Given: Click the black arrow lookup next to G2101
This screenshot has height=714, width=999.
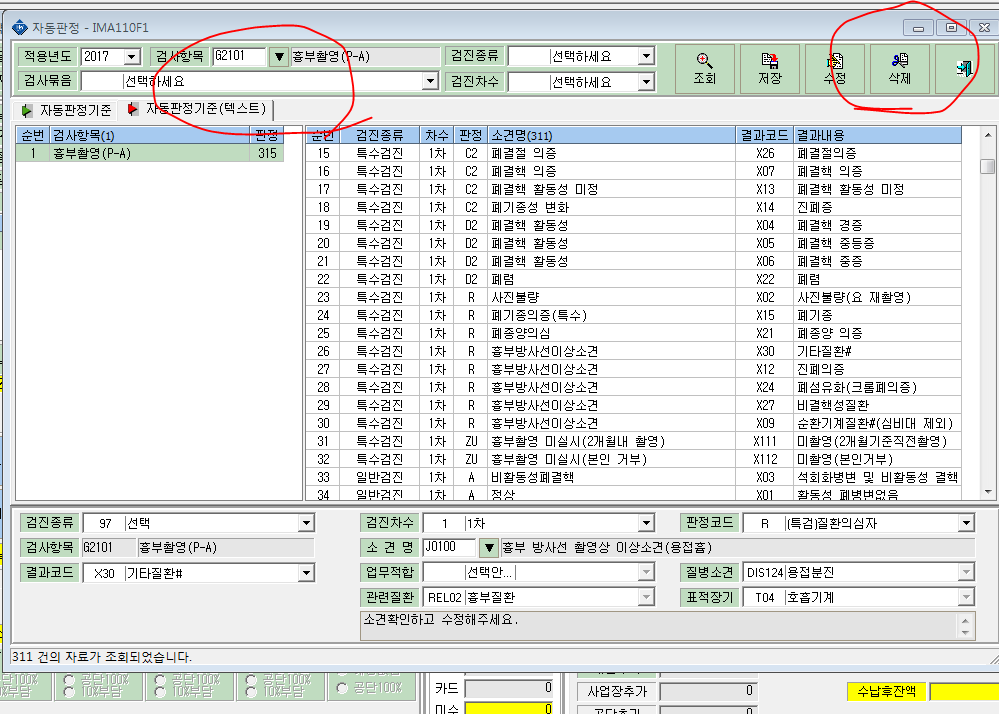Looking at the screenshot, I should click(x=279, y=57).
